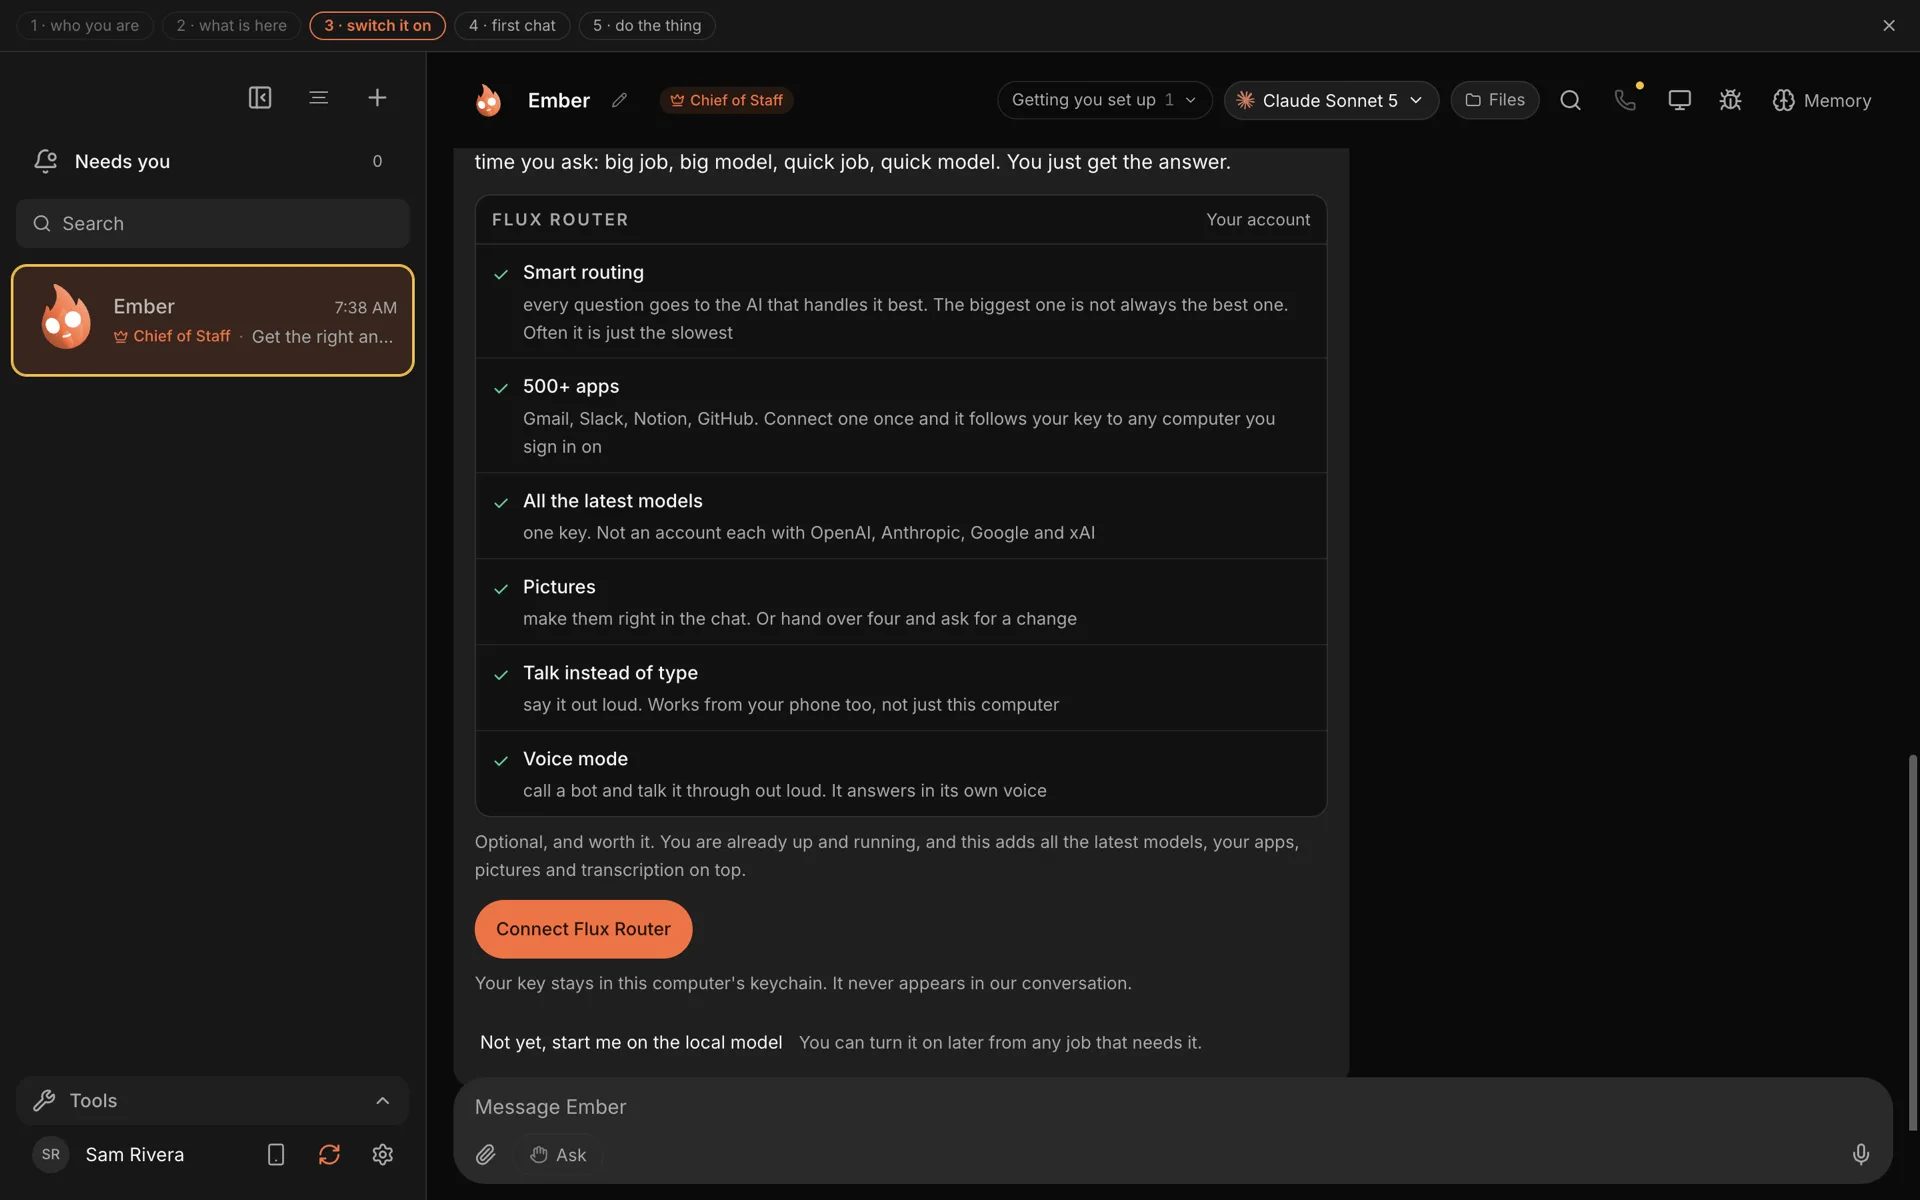Collapse the sidebar panel icon

click(x=260, y=97)
